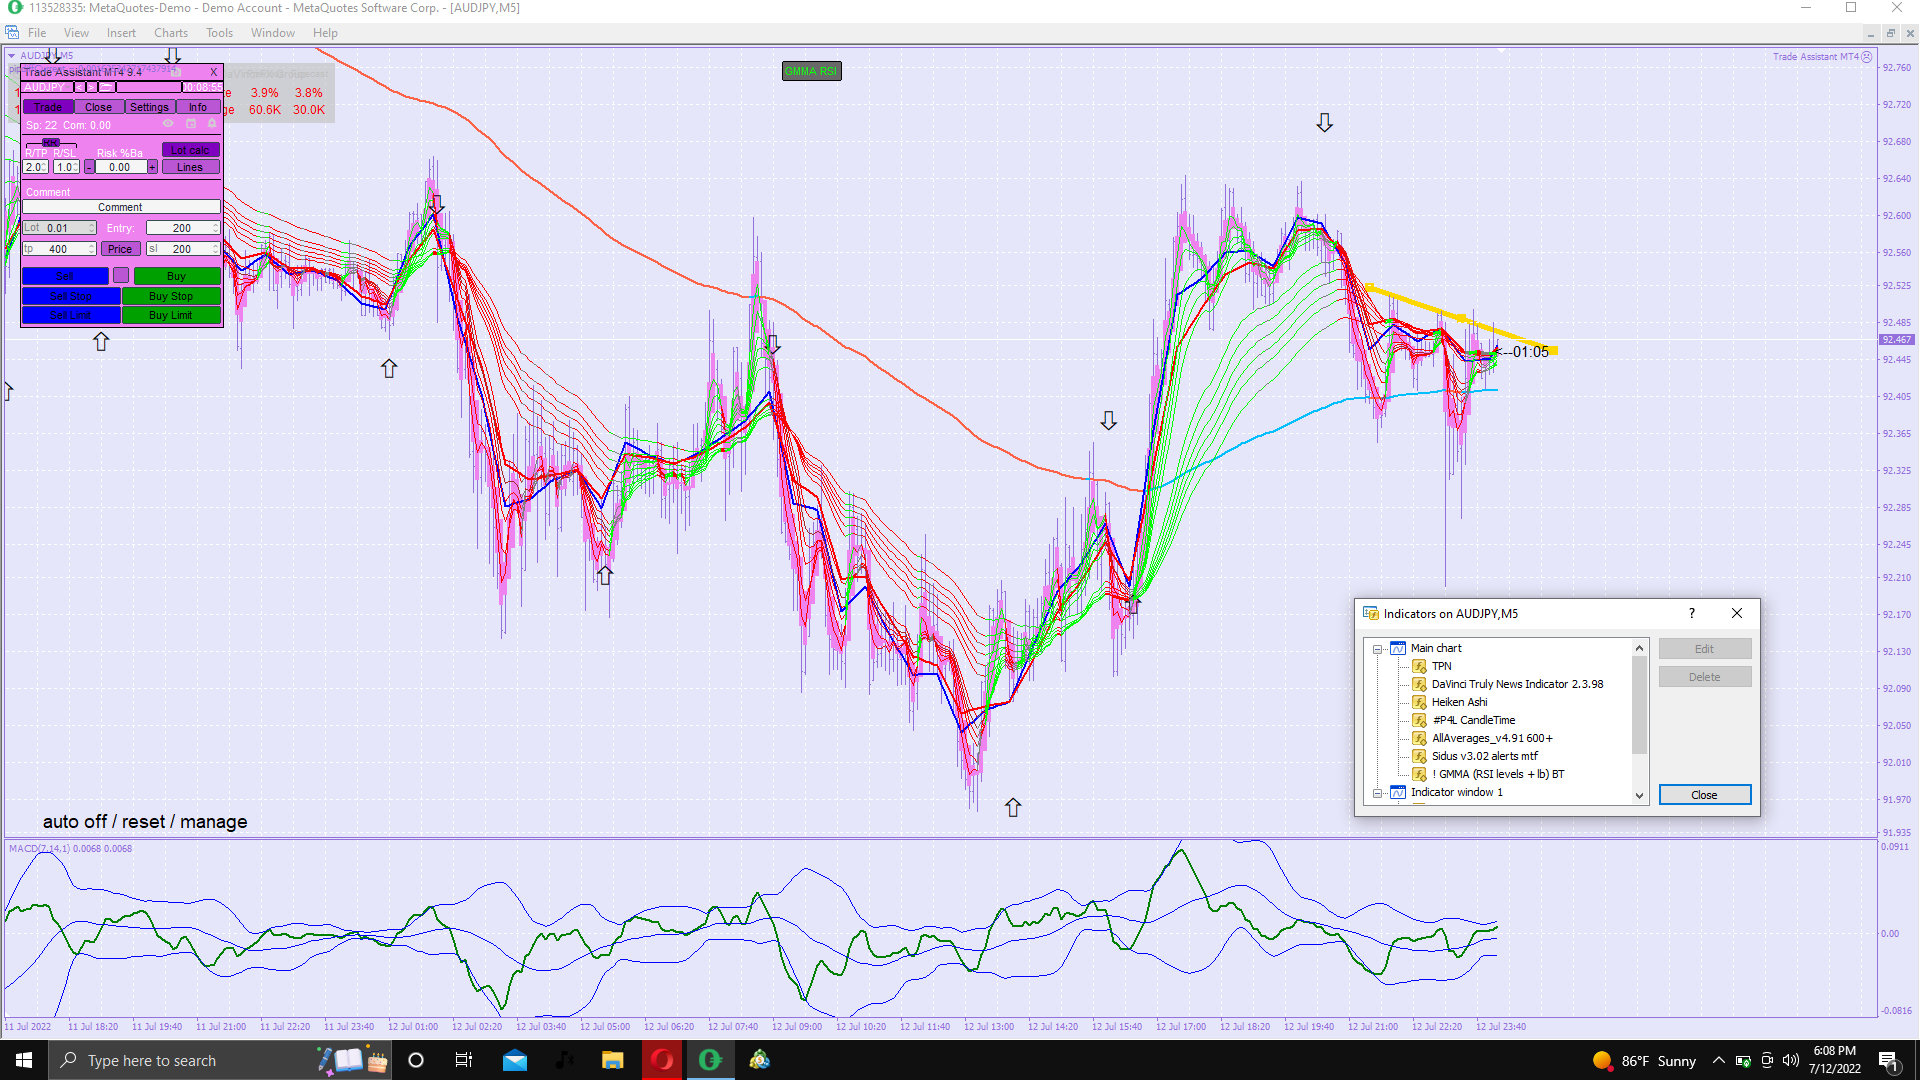
Task: Select the Heiken Ashi indicator icon
Action: pos(1419,702)
